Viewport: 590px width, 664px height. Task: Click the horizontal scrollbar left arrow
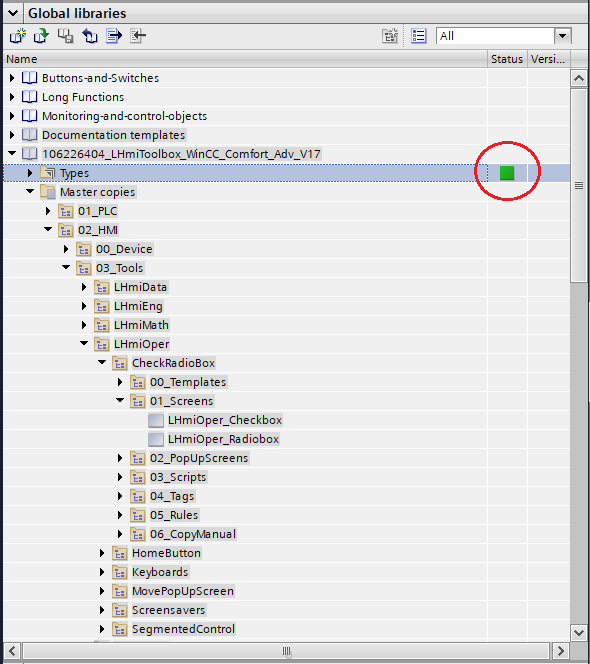[12, 650]
